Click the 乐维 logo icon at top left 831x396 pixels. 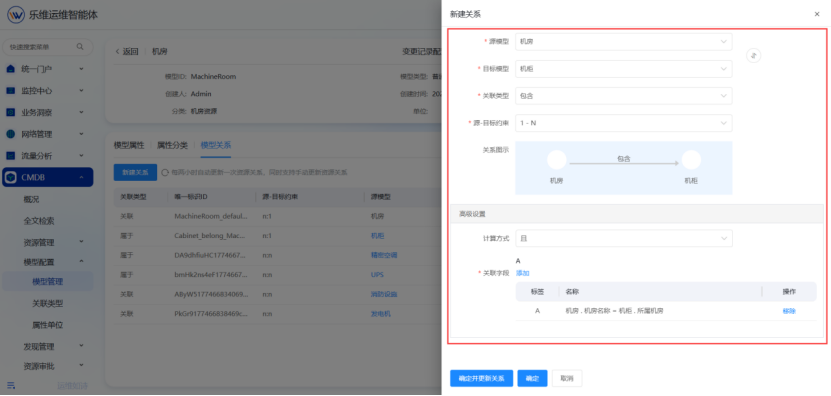pyautogui.click(x=16, y=15)
